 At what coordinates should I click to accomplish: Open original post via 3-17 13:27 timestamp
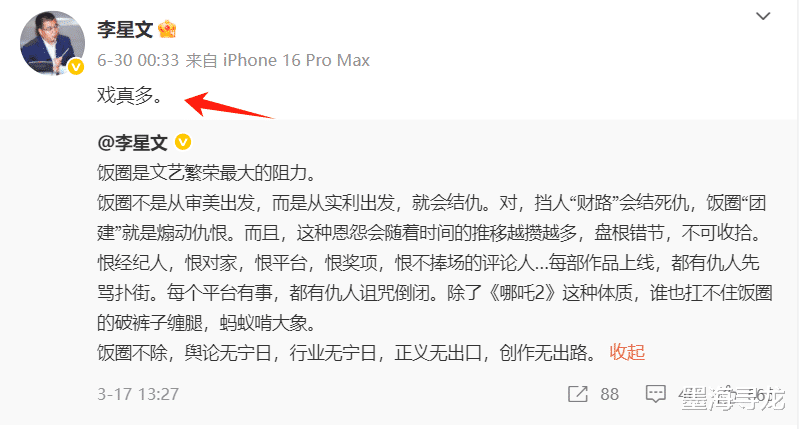tap(138, 394)
